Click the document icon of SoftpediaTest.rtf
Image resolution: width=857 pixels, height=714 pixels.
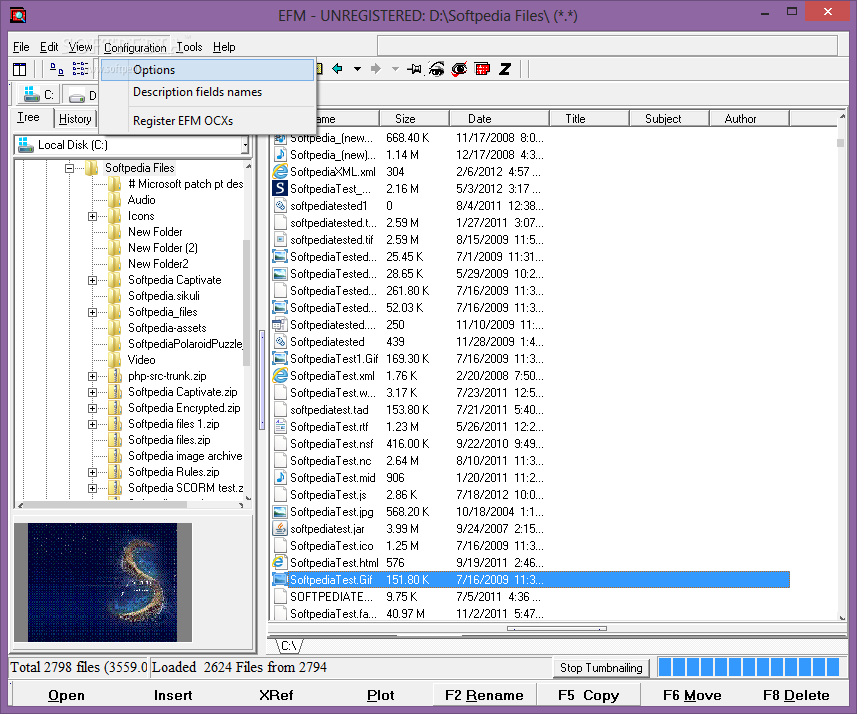coord(280,426)
